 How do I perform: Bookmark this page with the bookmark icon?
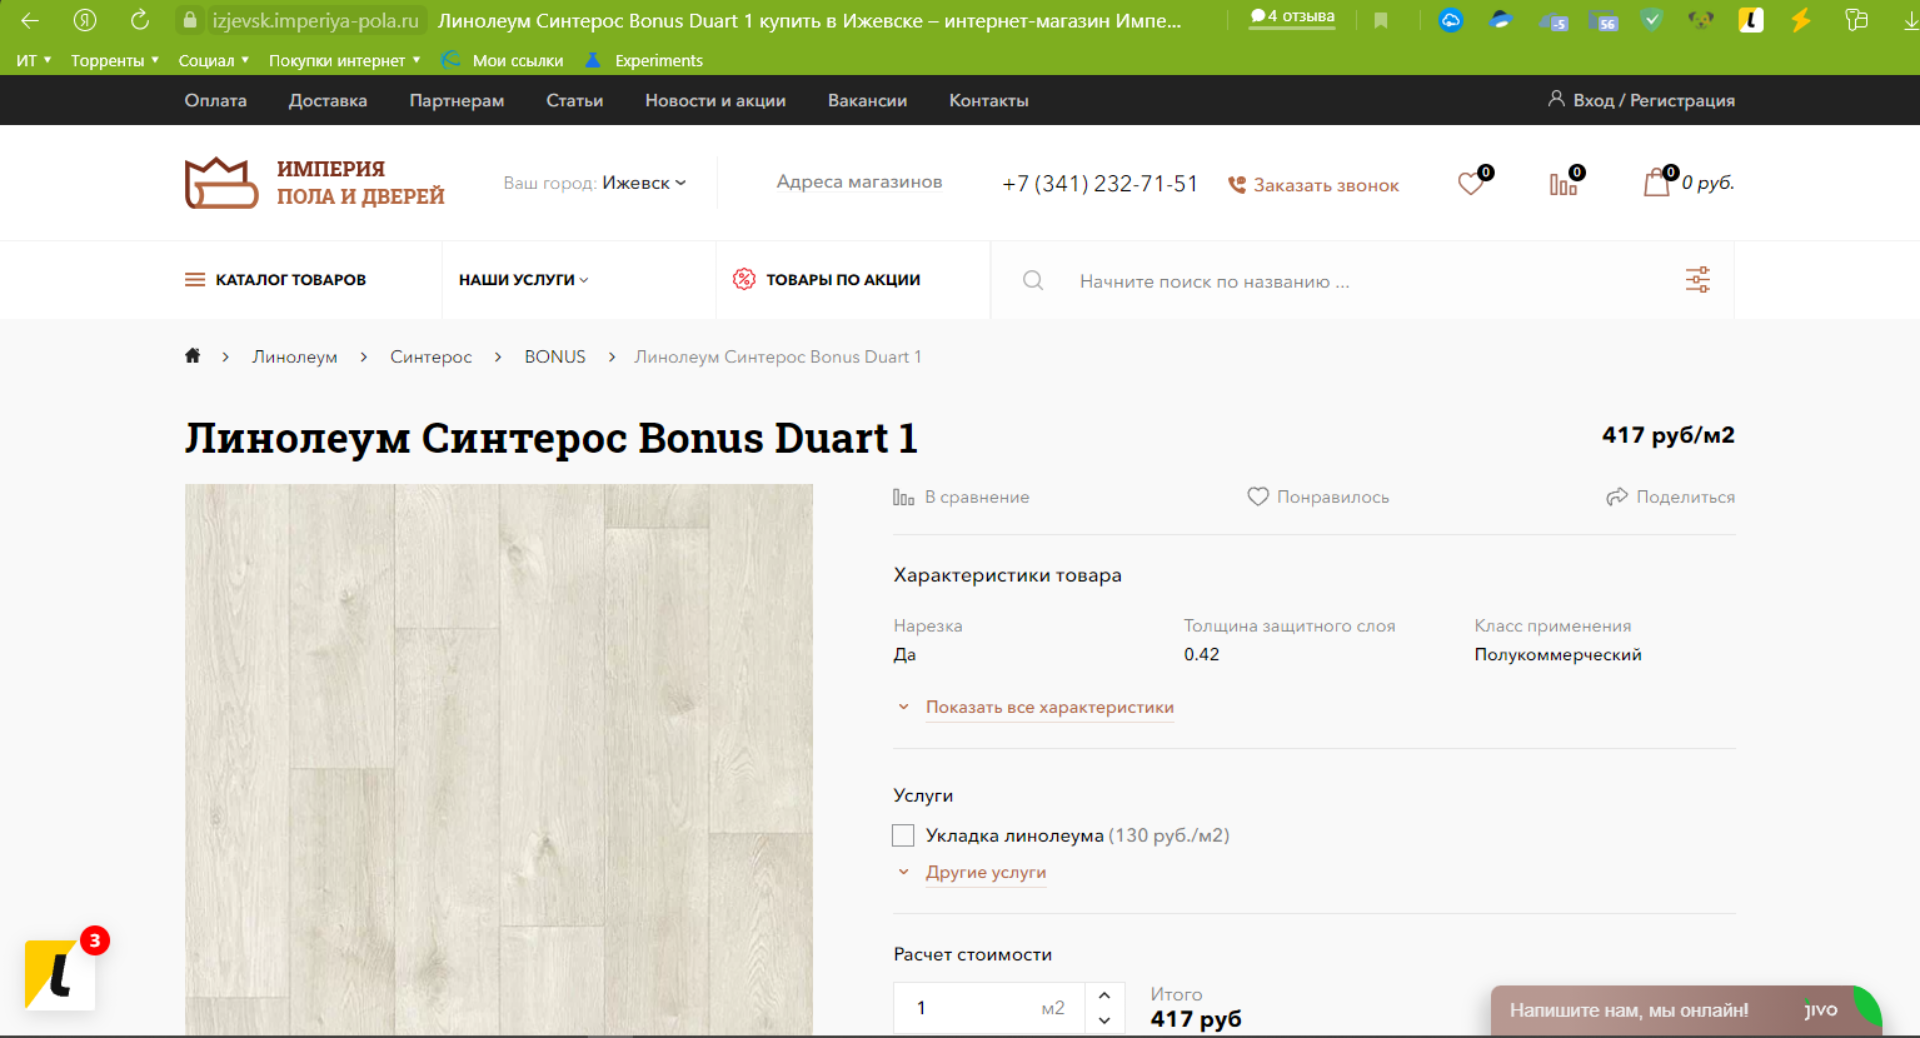pyautogui.click(x=1381, y=20)
